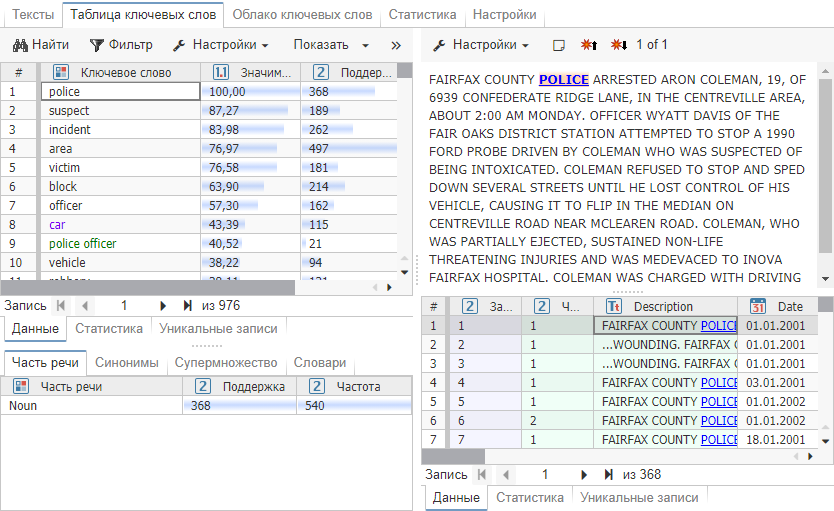
Task: Show more toolbar items via double chevron
Action: pos(396,45)
